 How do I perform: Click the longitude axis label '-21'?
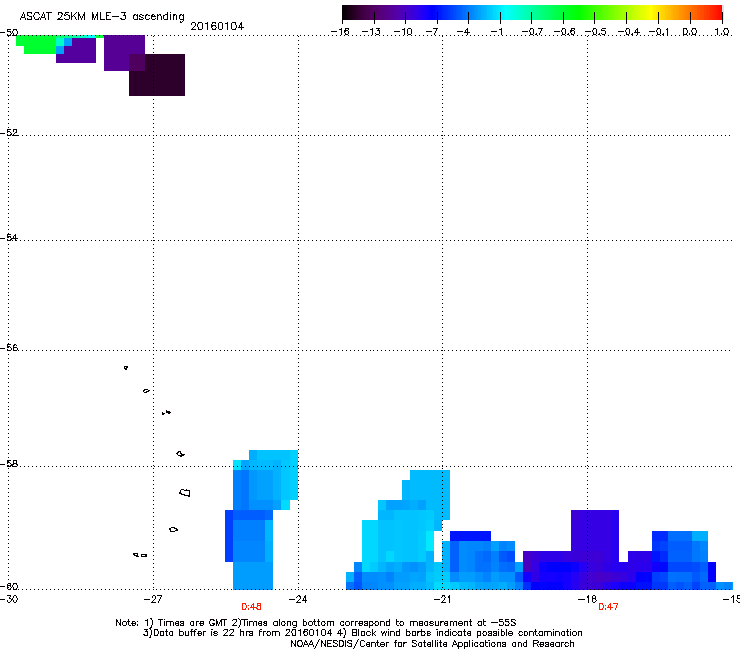442,599
